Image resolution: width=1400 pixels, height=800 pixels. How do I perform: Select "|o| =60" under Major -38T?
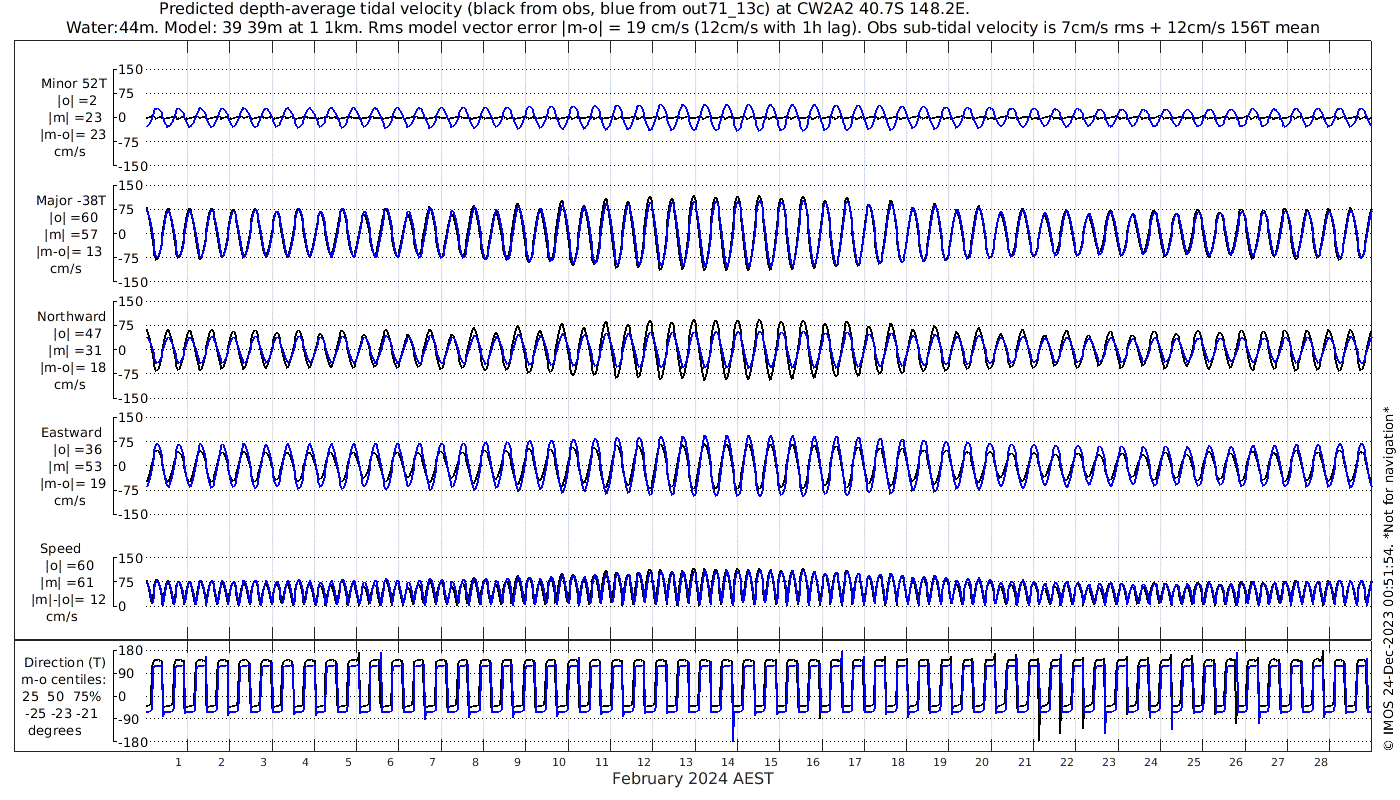click(74, 218)
